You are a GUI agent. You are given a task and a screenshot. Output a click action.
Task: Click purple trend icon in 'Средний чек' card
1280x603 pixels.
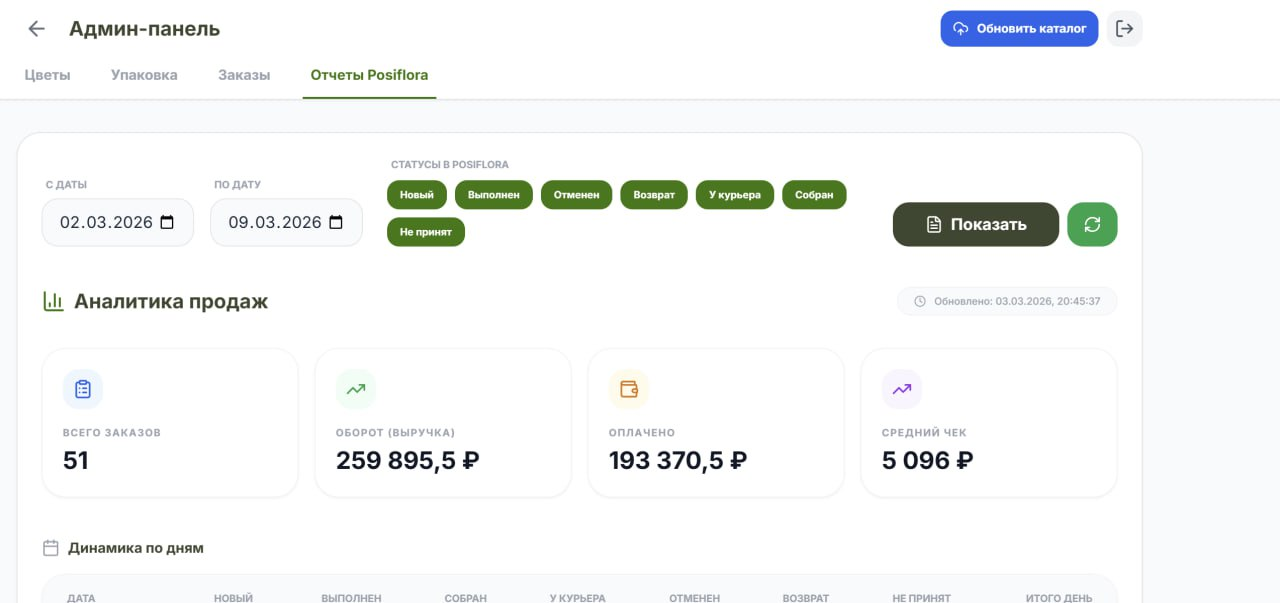click(902, 389)
